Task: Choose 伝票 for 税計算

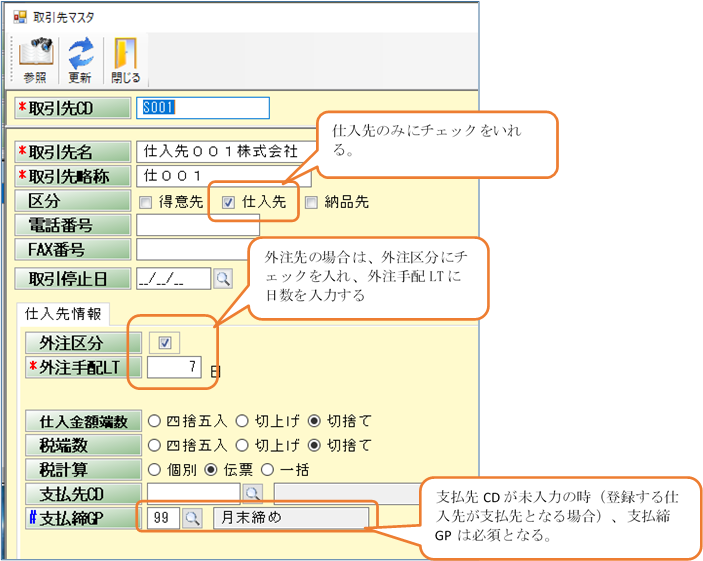Action: tap(211, 470)
